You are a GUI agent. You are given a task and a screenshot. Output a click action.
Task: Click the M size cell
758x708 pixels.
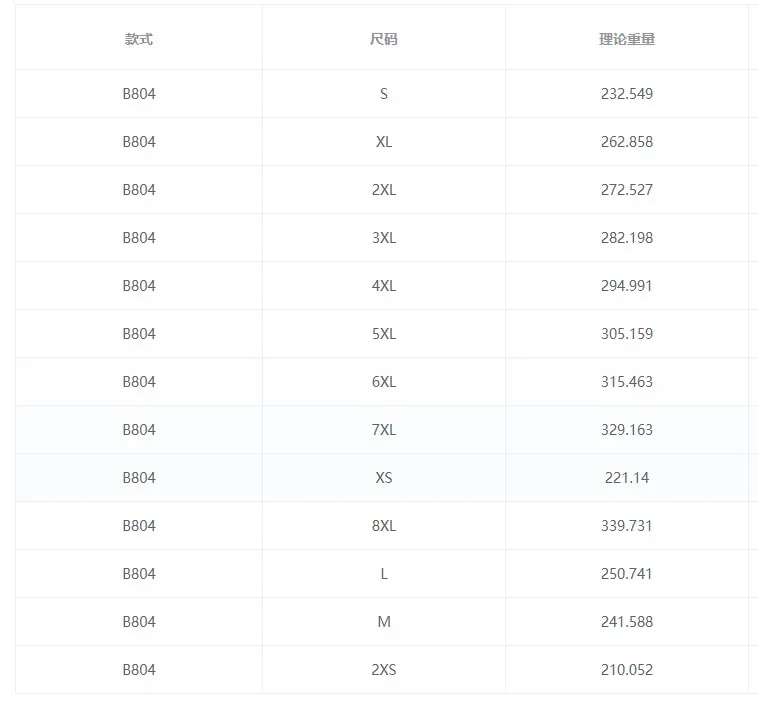click(x=384, y=621)
